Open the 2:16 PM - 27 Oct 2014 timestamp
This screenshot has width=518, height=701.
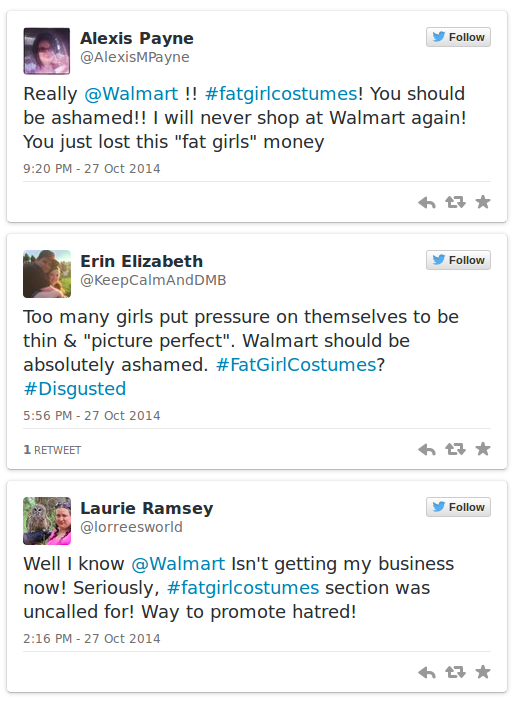click(92, 638)
